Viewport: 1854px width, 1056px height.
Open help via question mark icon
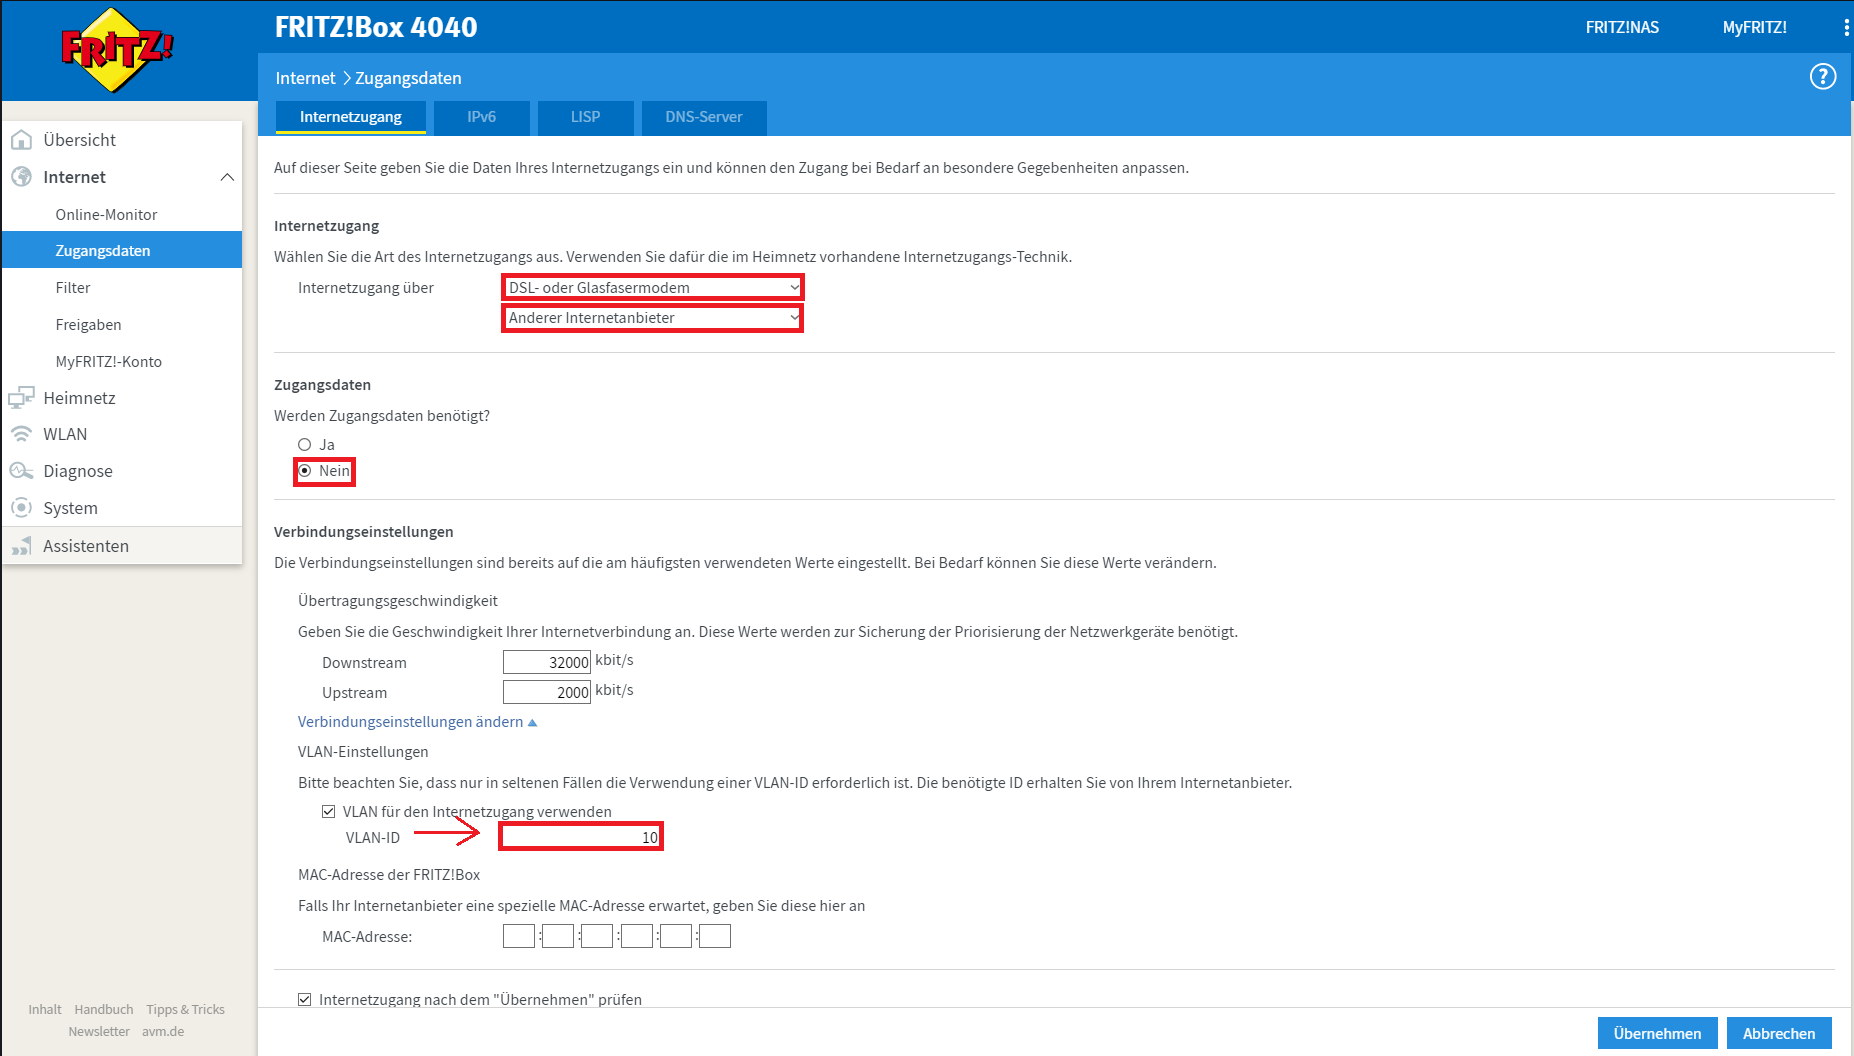1822,76
